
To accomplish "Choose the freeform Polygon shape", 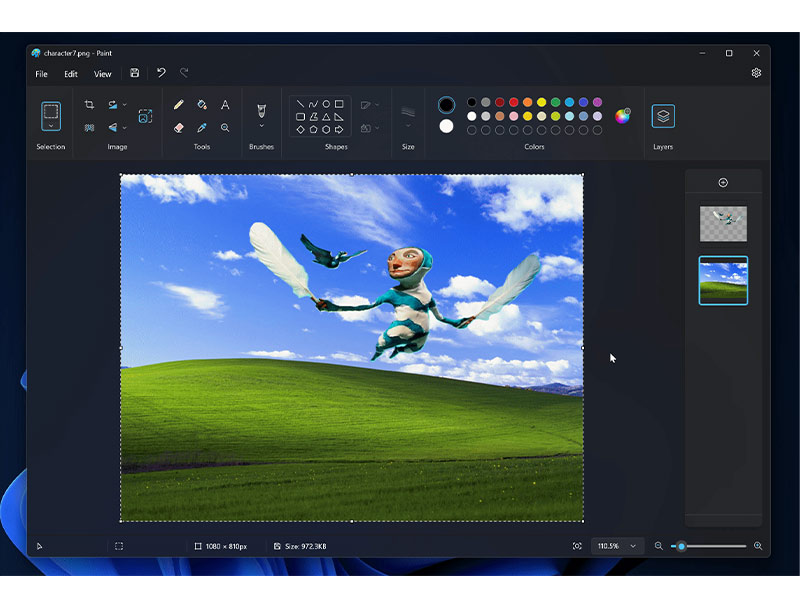I will tap(313, 117).
